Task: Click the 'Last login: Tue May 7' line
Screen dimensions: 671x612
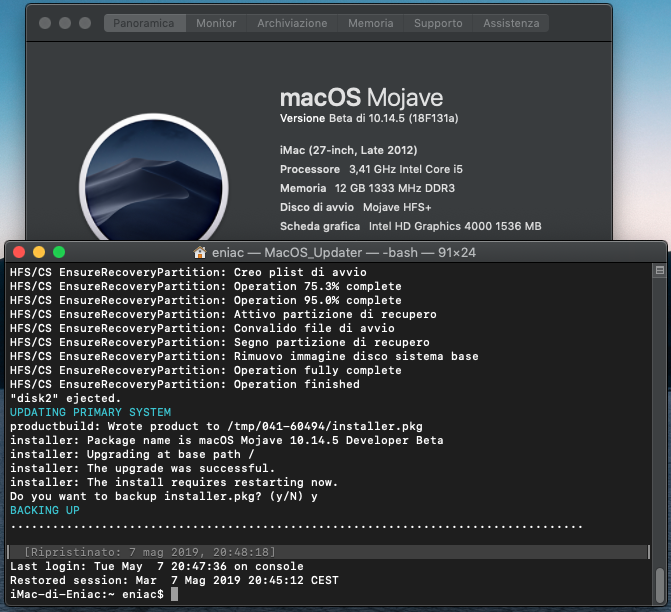Action: click(157, 566)
